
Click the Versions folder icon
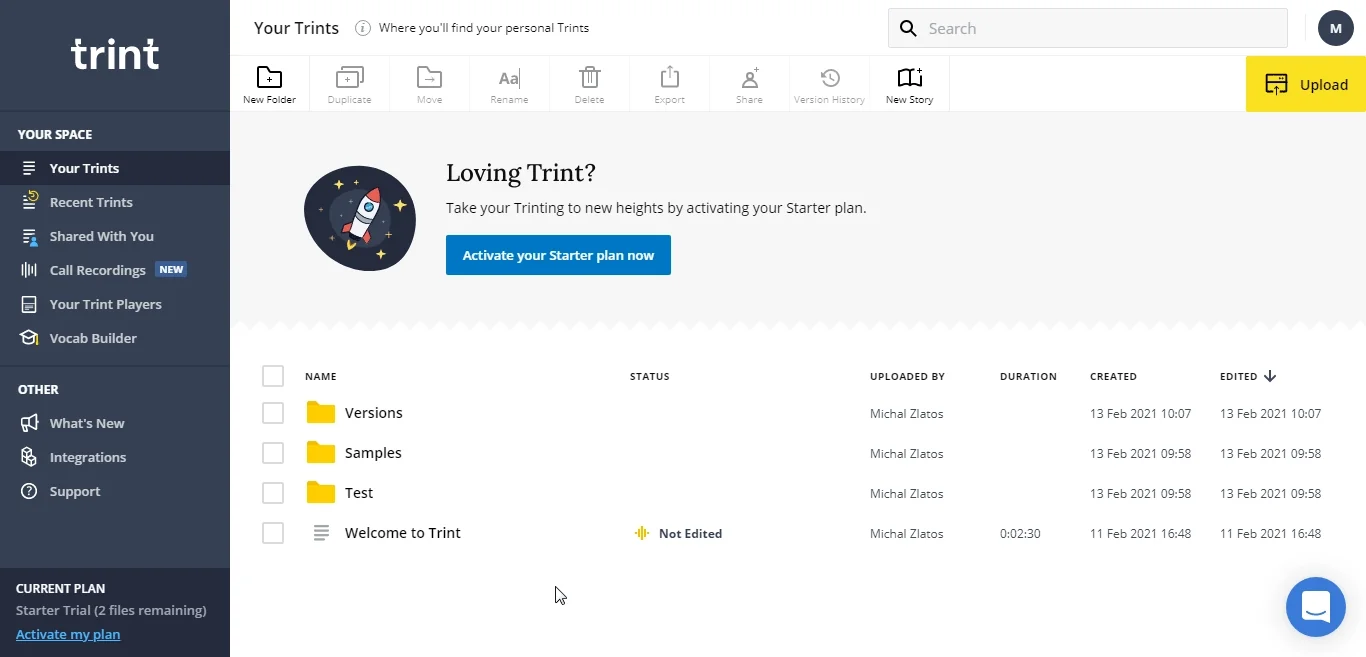[320, 412]
